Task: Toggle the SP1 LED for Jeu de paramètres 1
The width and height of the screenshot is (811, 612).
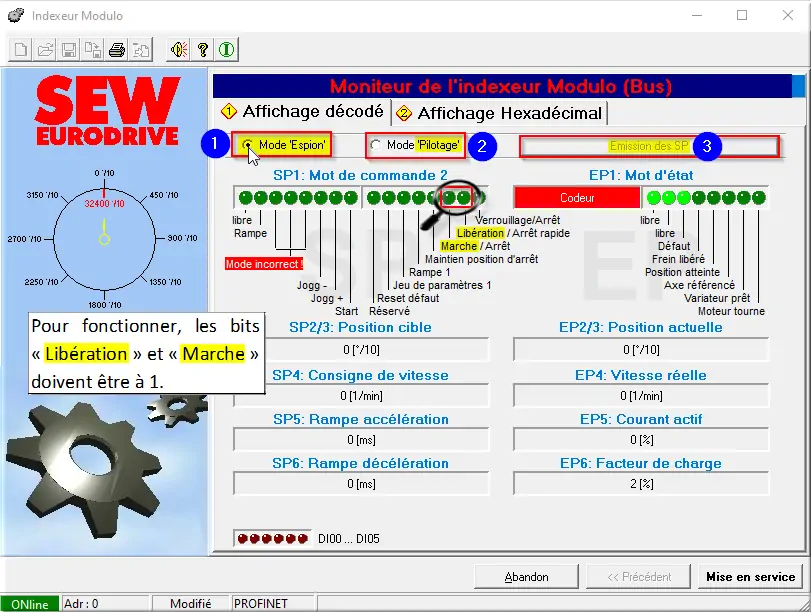Action: [403, 198]
